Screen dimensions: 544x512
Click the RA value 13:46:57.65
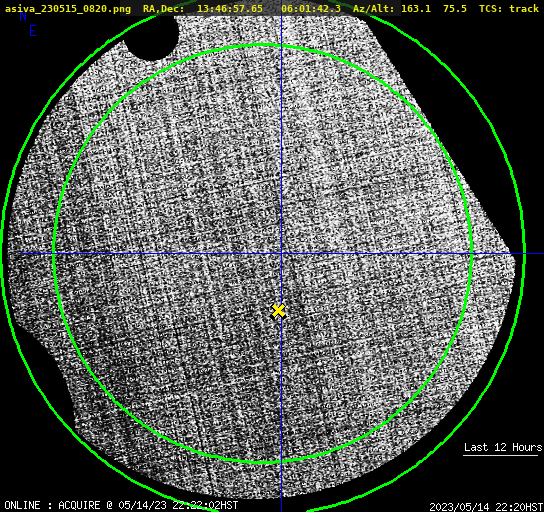230,9
